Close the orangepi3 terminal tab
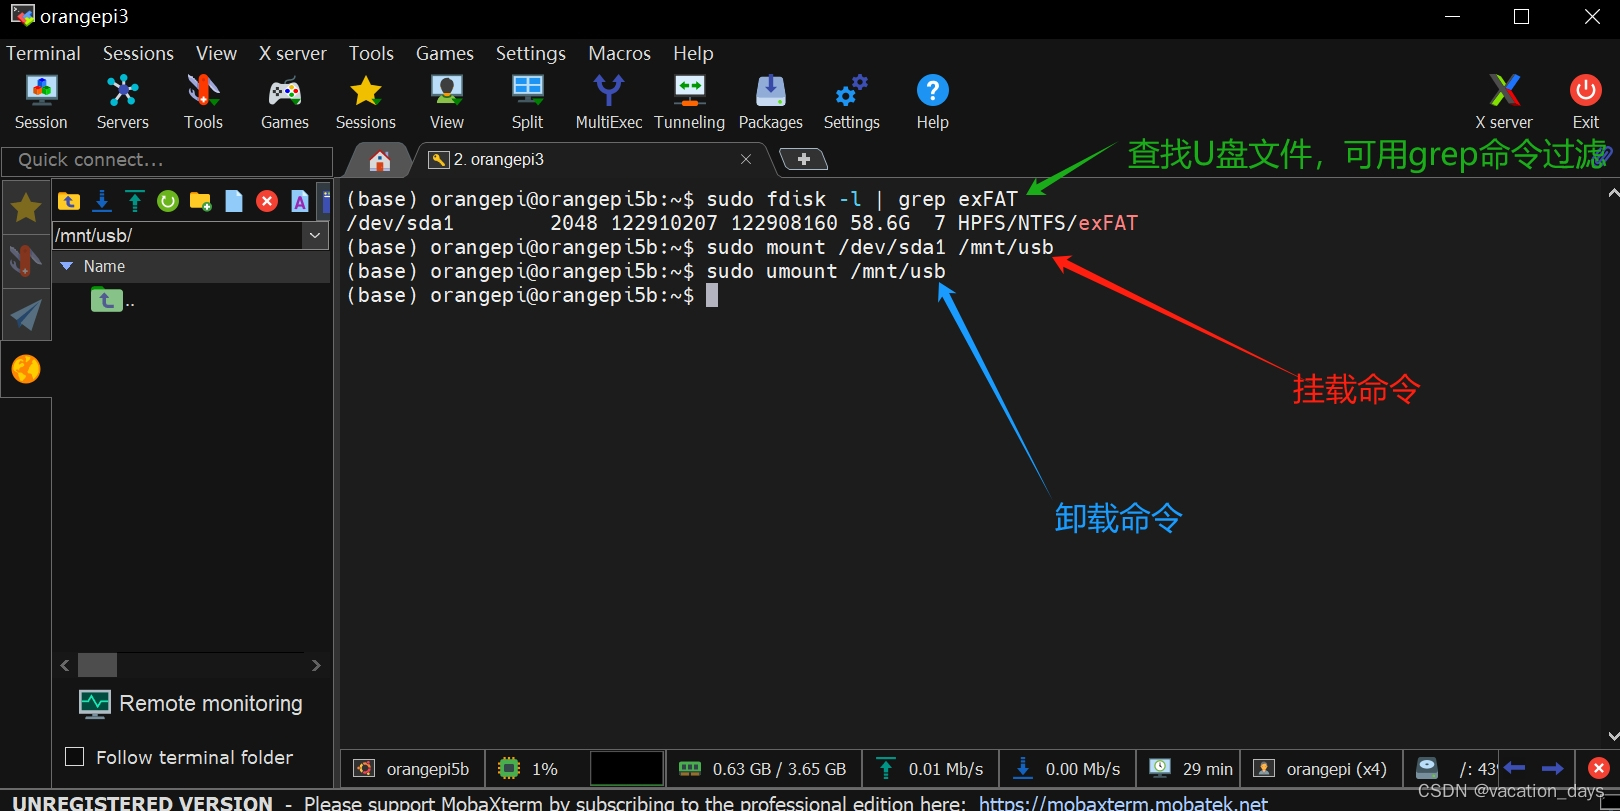The image size is (1620, 811). [745, 159]
